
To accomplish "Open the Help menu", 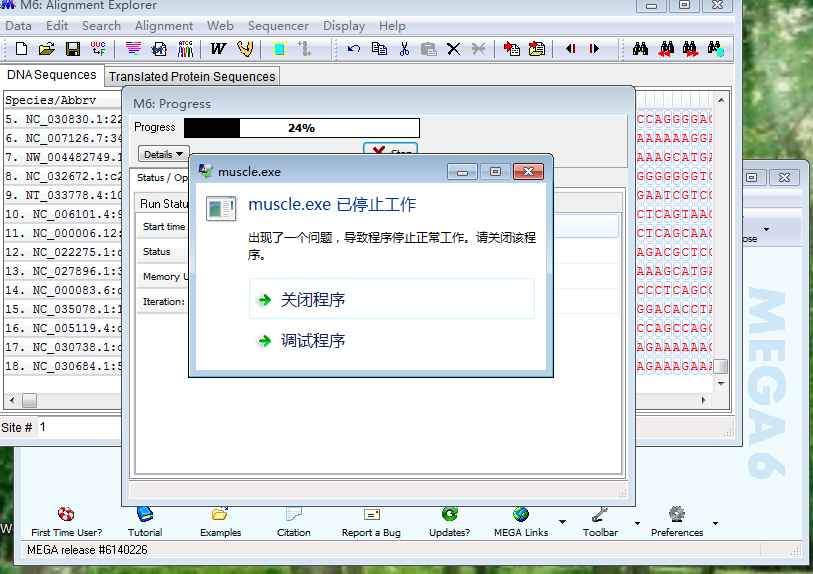I will (x=392, y=26).
